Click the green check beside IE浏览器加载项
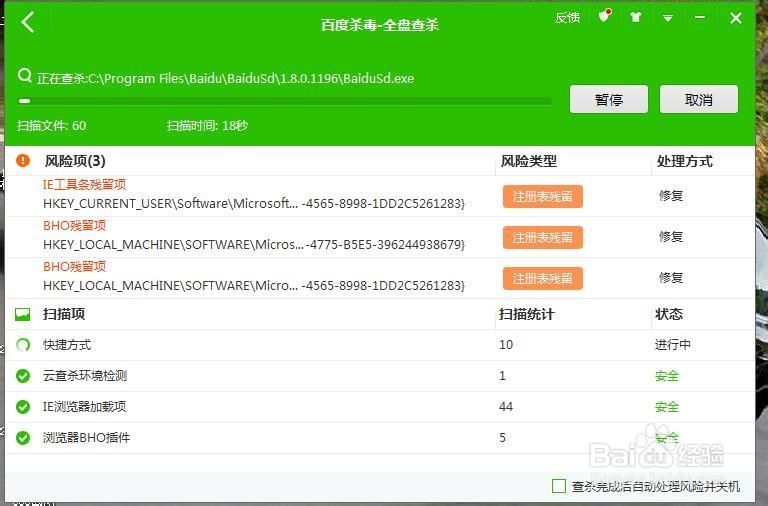The width and height of the screenshot is (768, 506). tap(23, 407)
